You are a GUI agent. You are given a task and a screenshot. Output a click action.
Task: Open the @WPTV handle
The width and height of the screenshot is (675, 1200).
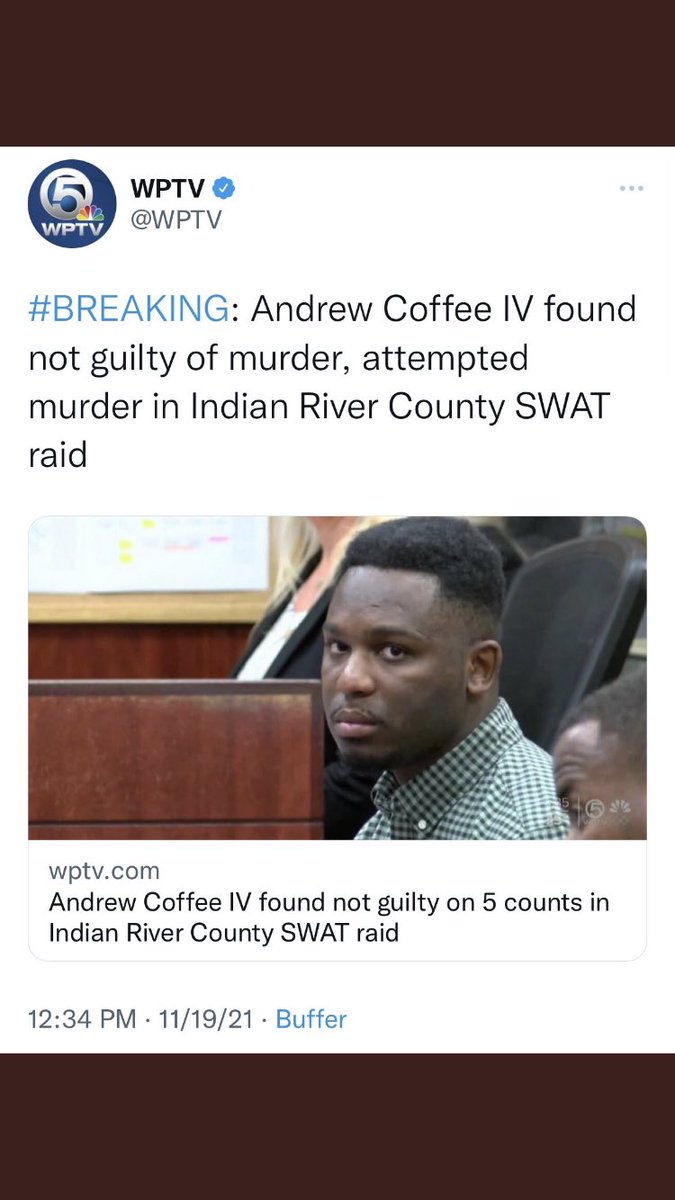tap(176, 220)
